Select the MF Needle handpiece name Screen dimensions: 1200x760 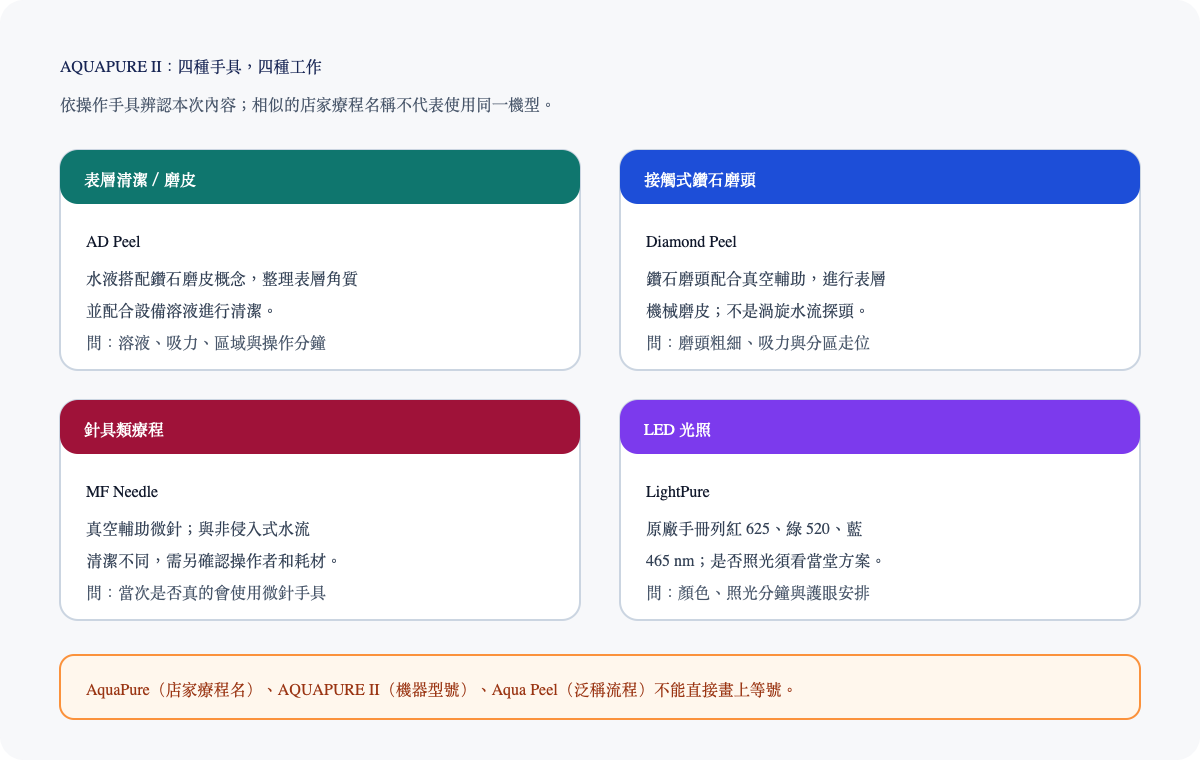tap(122, 492)
